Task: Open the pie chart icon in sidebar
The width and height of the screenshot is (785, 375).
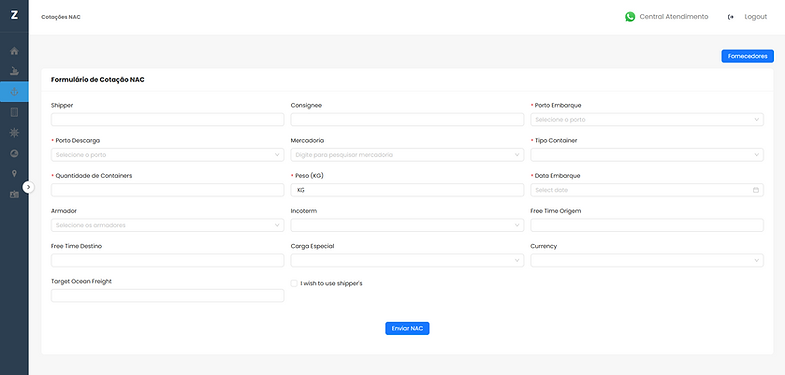Action: (x=14, y=153)
